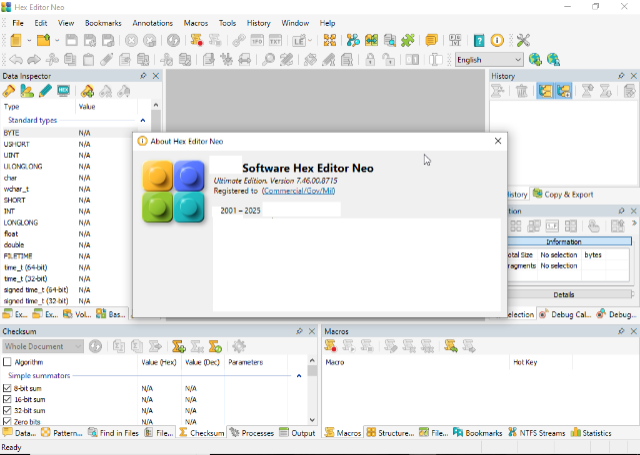
Task: Click the HEX display icon in Data Inspector
Action: pyautogui.click(x=63, y=91)
